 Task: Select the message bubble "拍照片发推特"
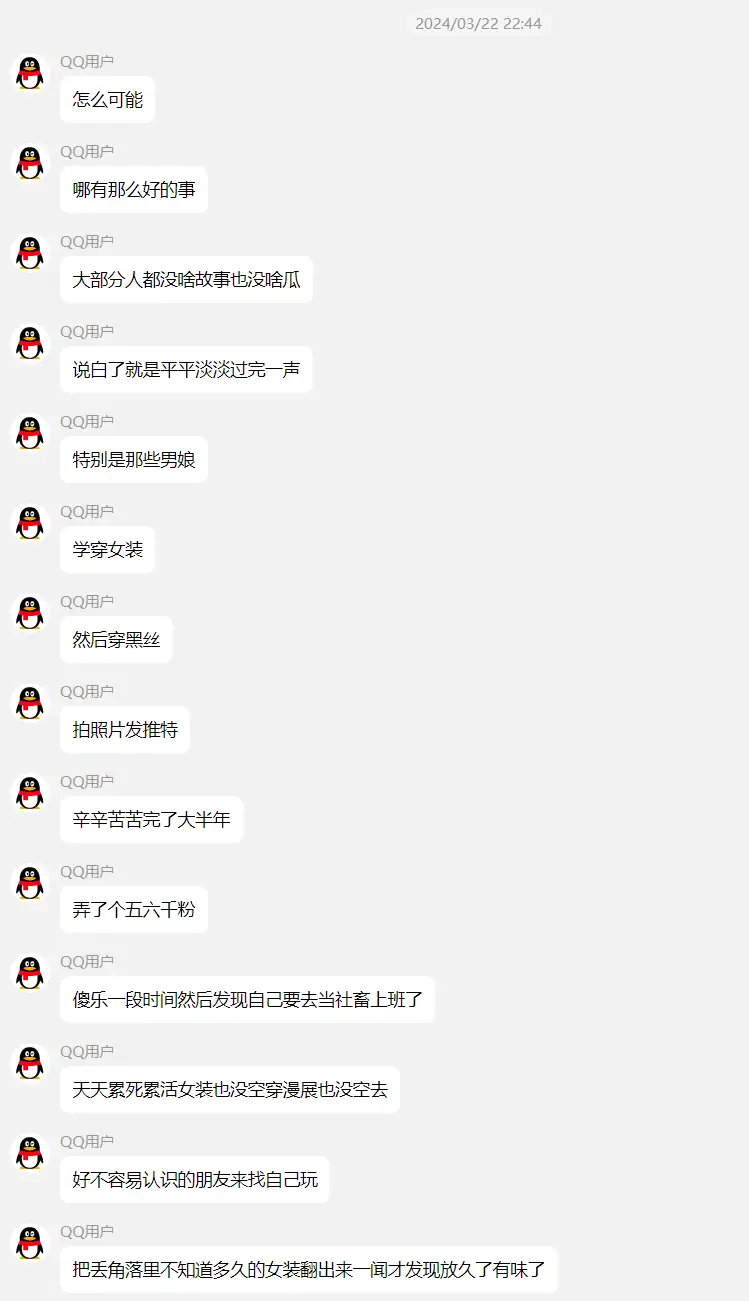(125, 730)
